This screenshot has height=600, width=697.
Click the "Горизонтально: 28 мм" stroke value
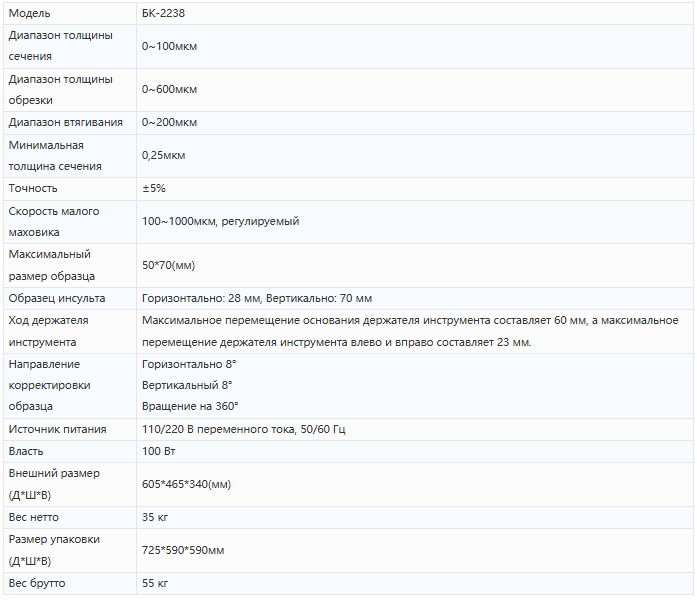[x=201, y=298]
